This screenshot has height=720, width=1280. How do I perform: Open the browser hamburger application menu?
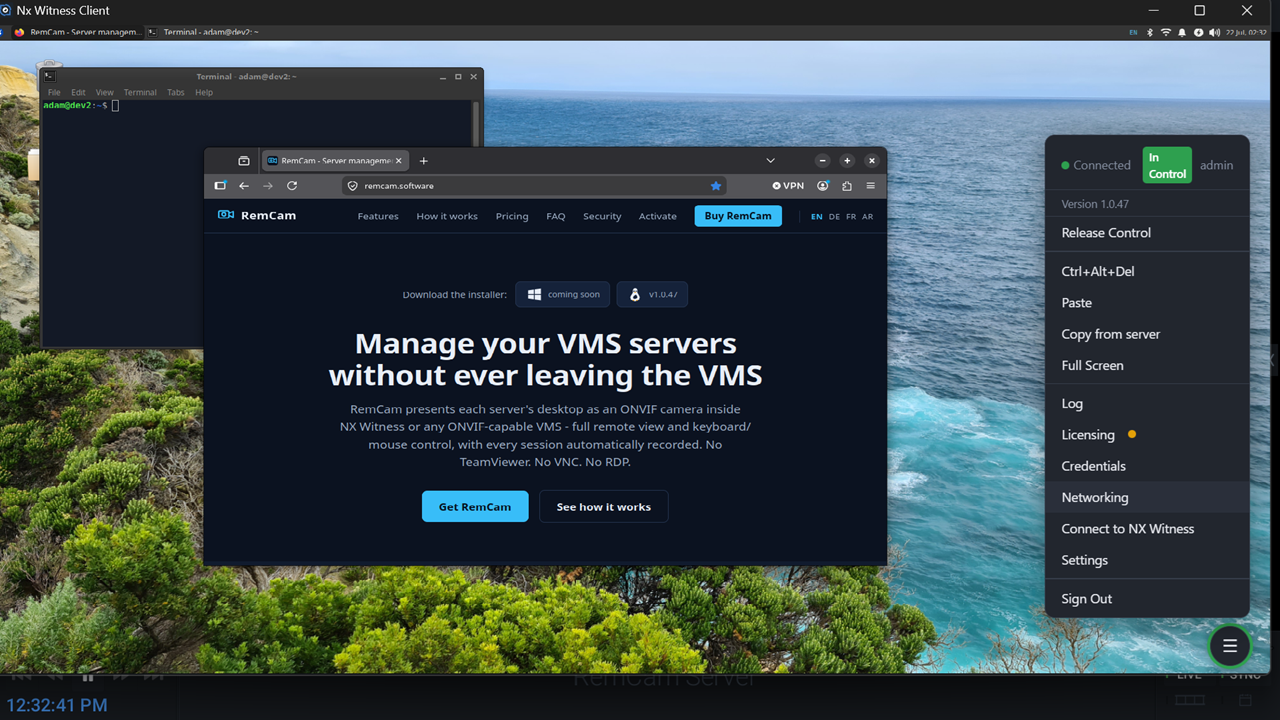871,186
